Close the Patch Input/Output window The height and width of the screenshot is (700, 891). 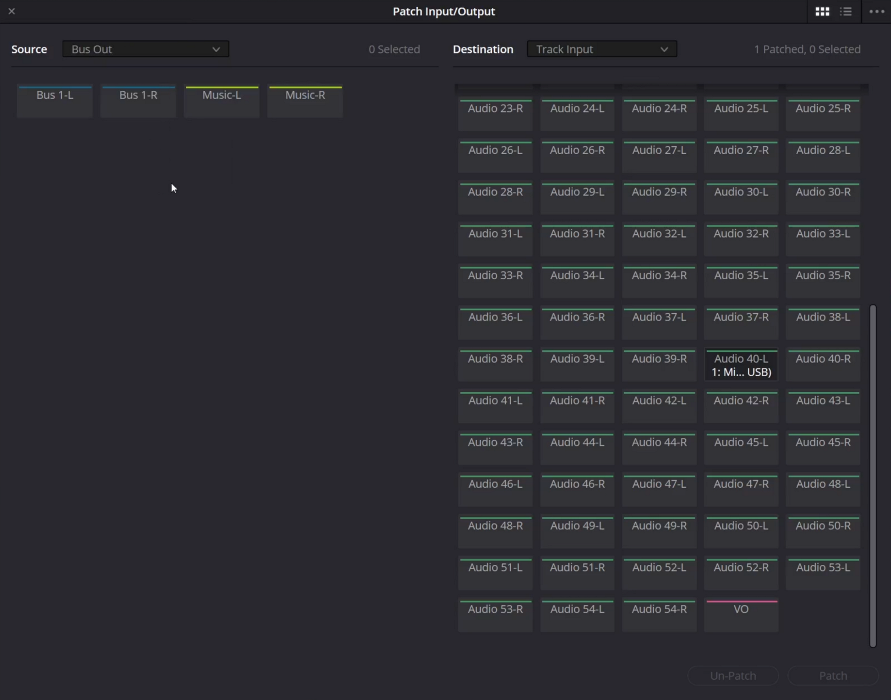tap(11, 11)
